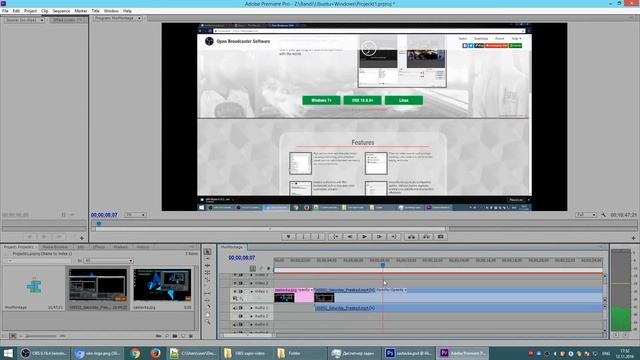The image size is (640, 360).
Task: Play the sequence in Program monitor
Action: [364, 237]
